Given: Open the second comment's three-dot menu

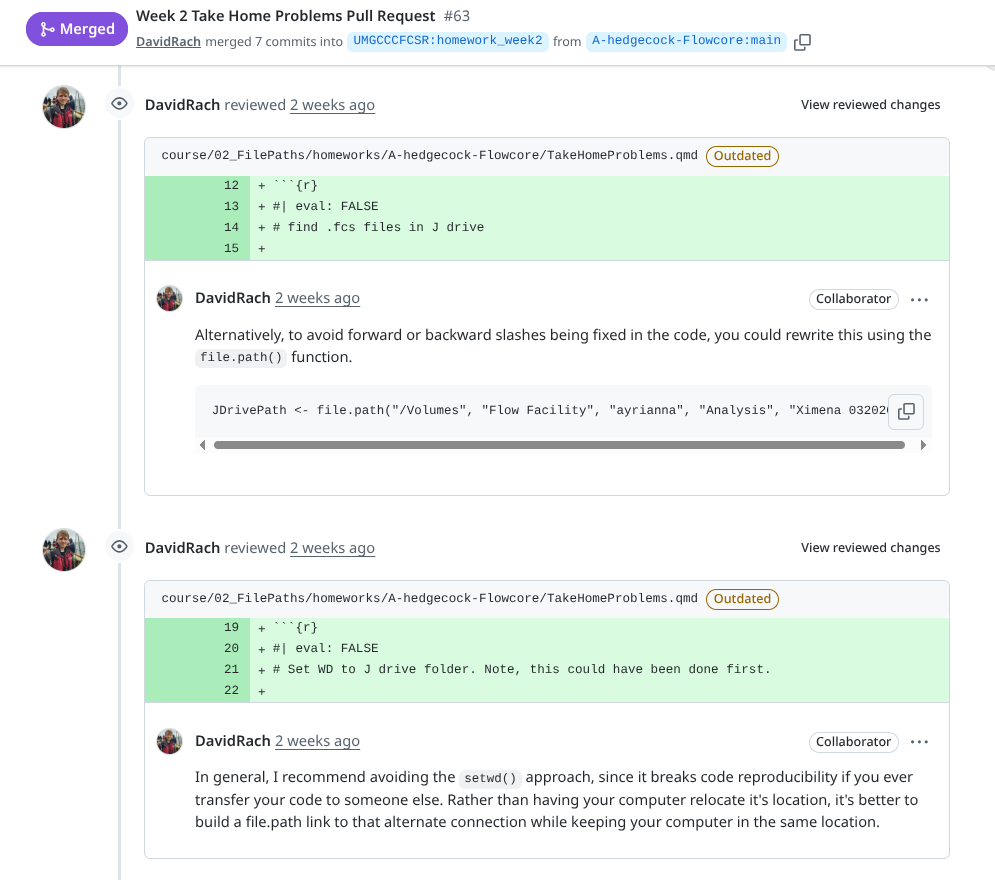Looking at the screenshot, I should click(x=920, y=742).
